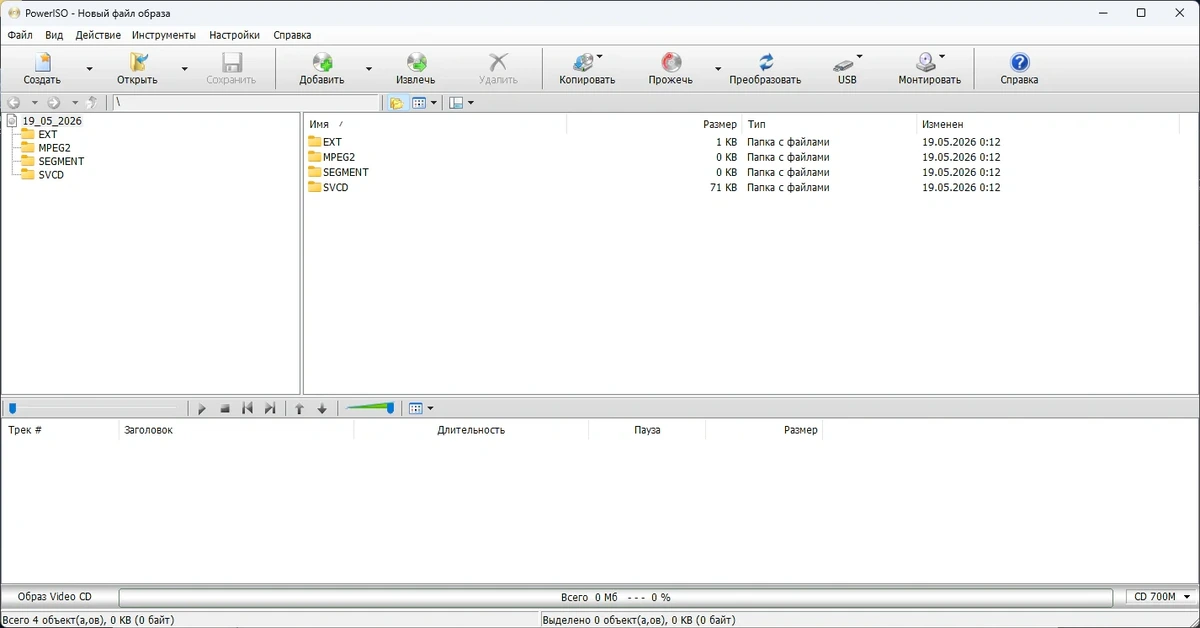The width and height of the screenshot is (1200, 628).
Task: Open the Вид menu
Action: (54, 35)
